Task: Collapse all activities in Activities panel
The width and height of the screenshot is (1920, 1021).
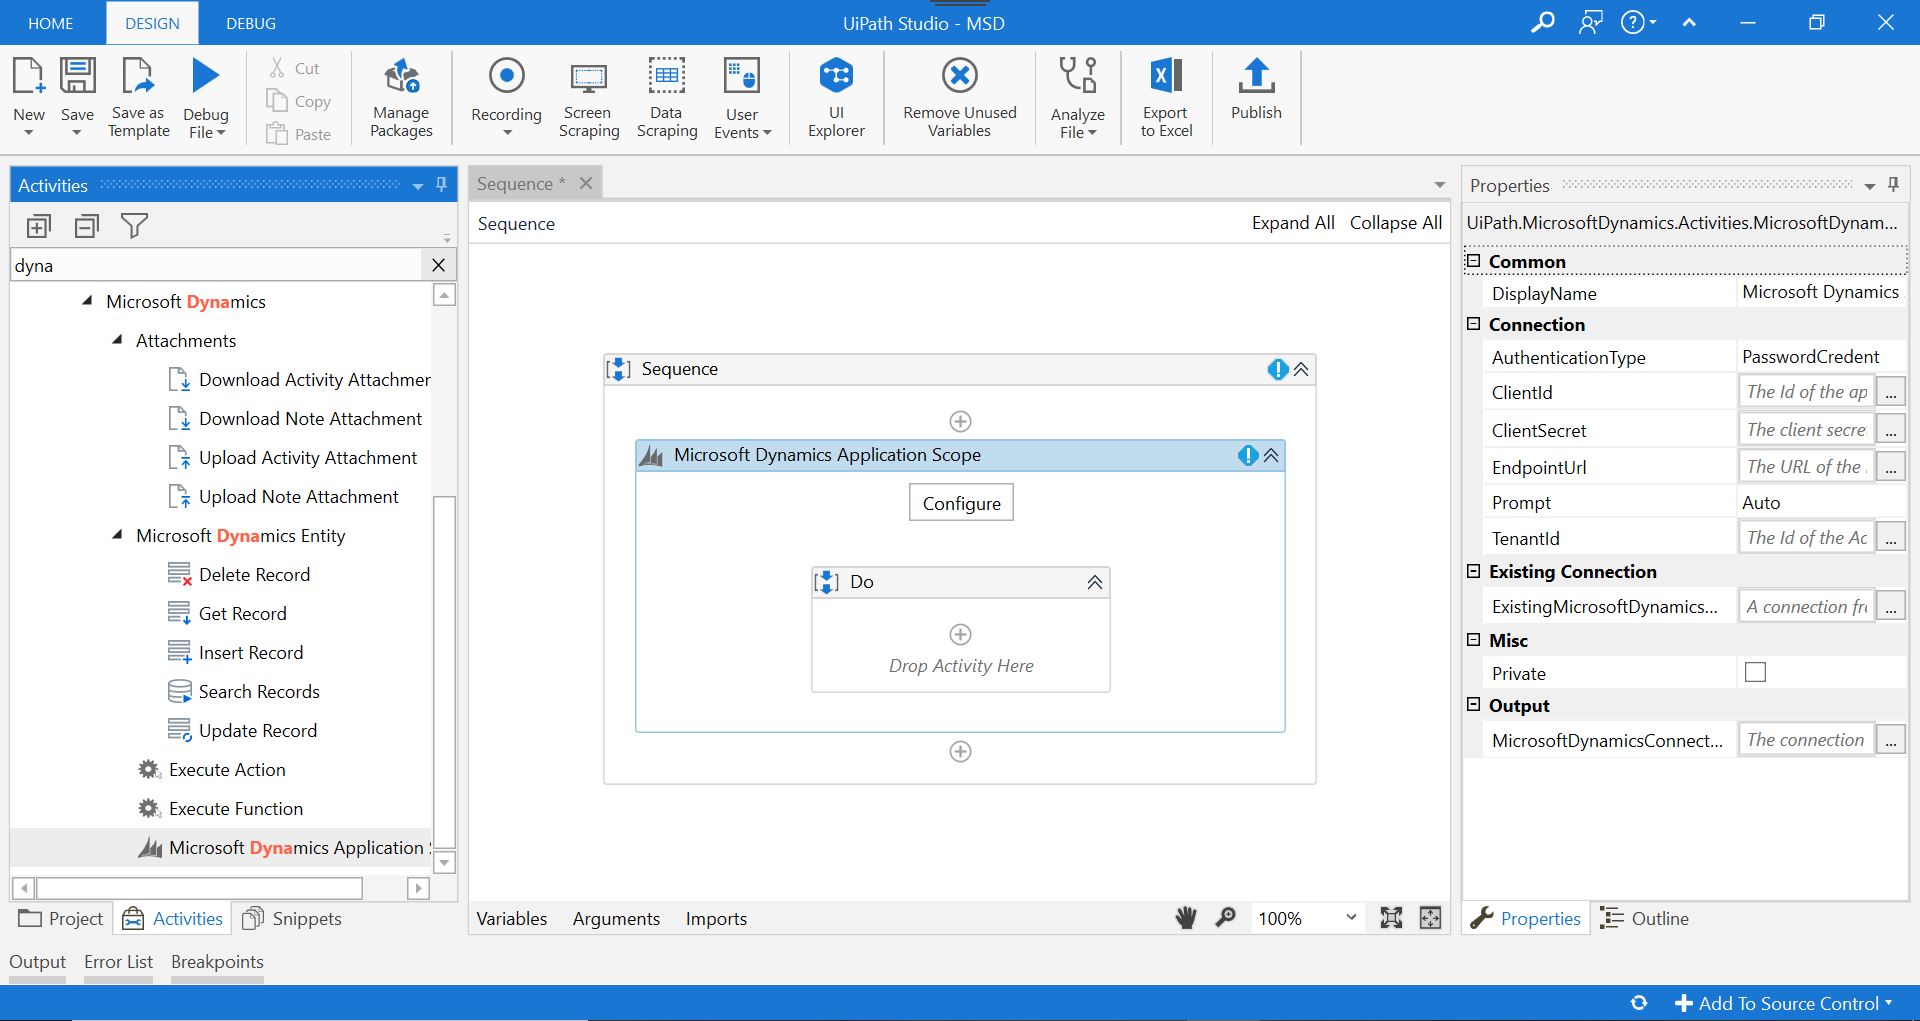Action: click(87, 226)
